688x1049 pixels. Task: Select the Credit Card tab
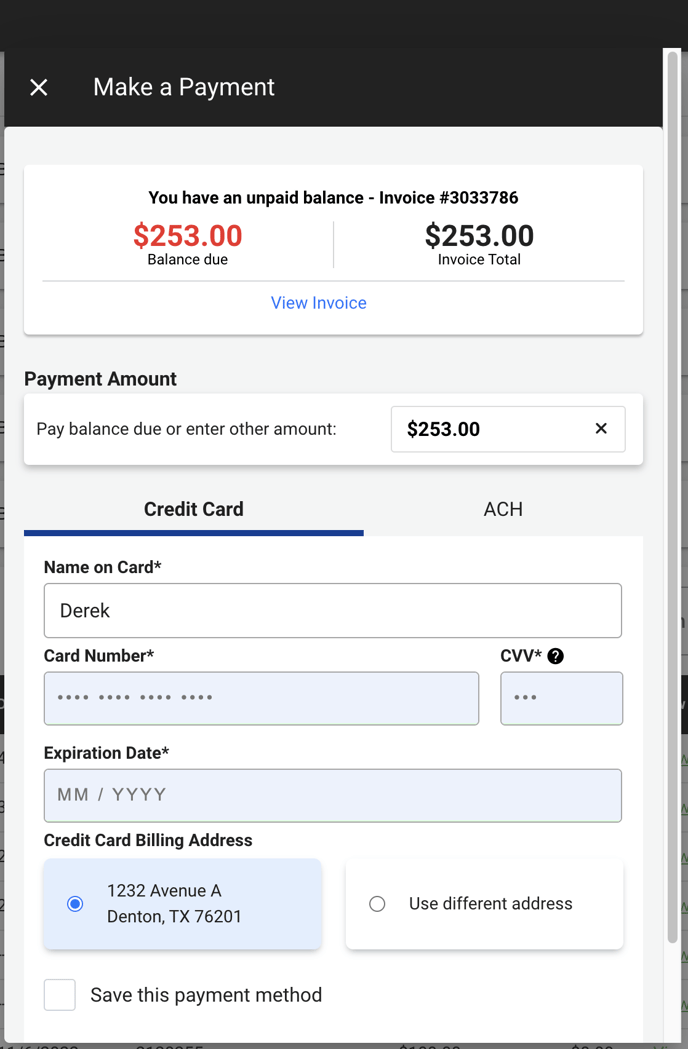pyautogui.click(x=194, y=510)
